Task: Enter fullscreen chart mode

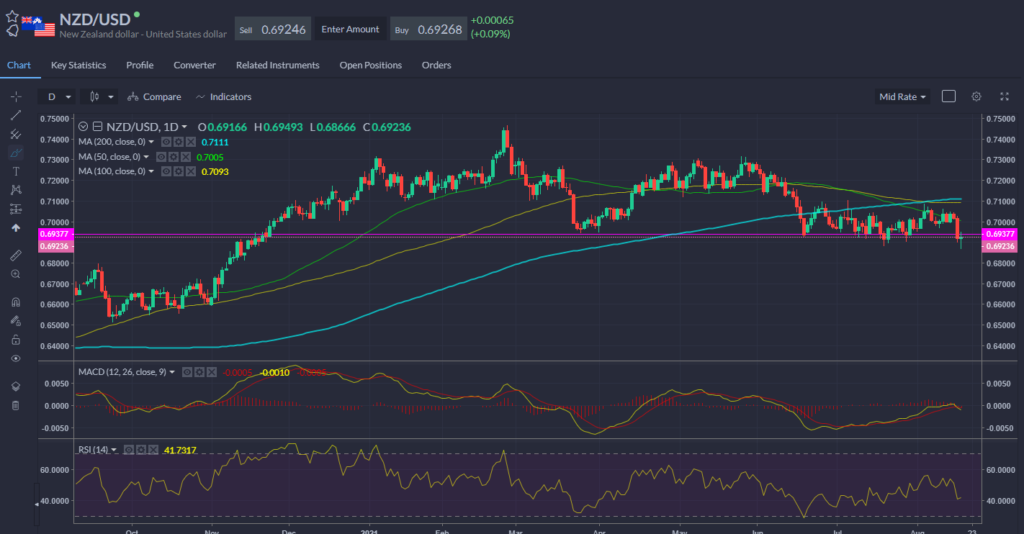Action: click(1004, 97)
